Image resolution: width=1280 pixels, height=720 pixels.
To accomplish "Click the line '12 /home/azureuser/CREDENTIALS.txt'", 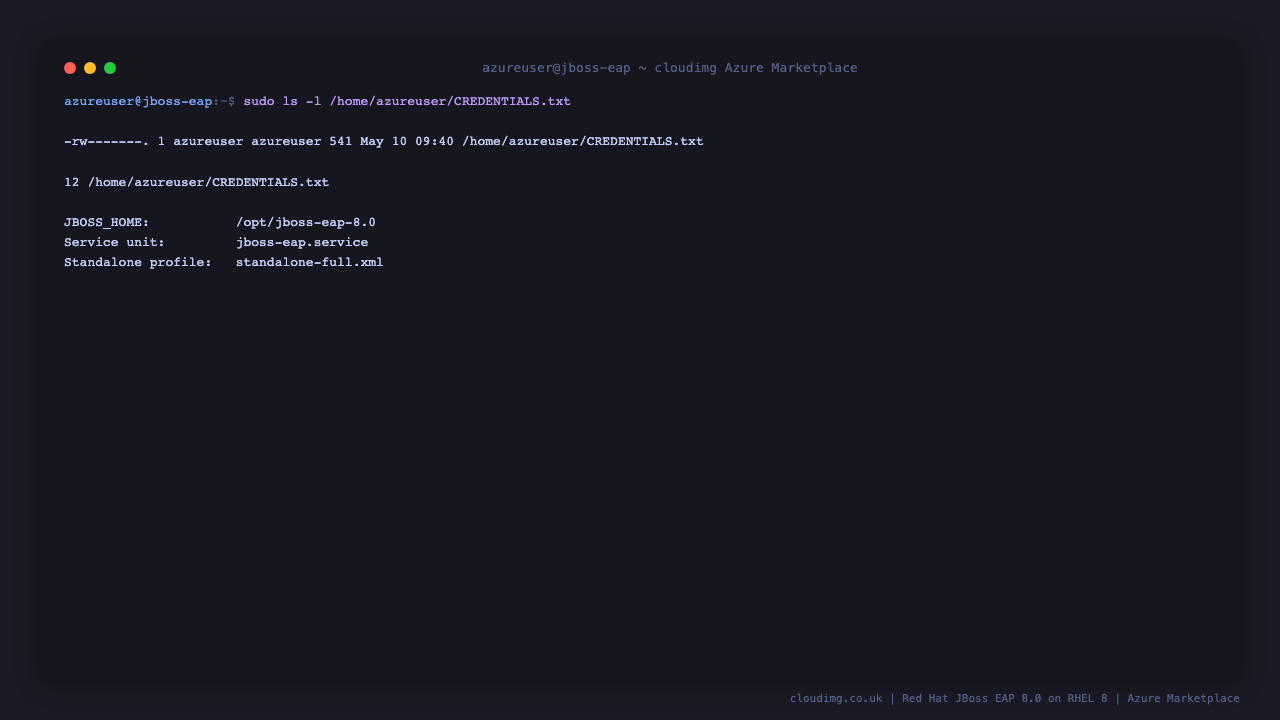I will (x=196, y=182).
